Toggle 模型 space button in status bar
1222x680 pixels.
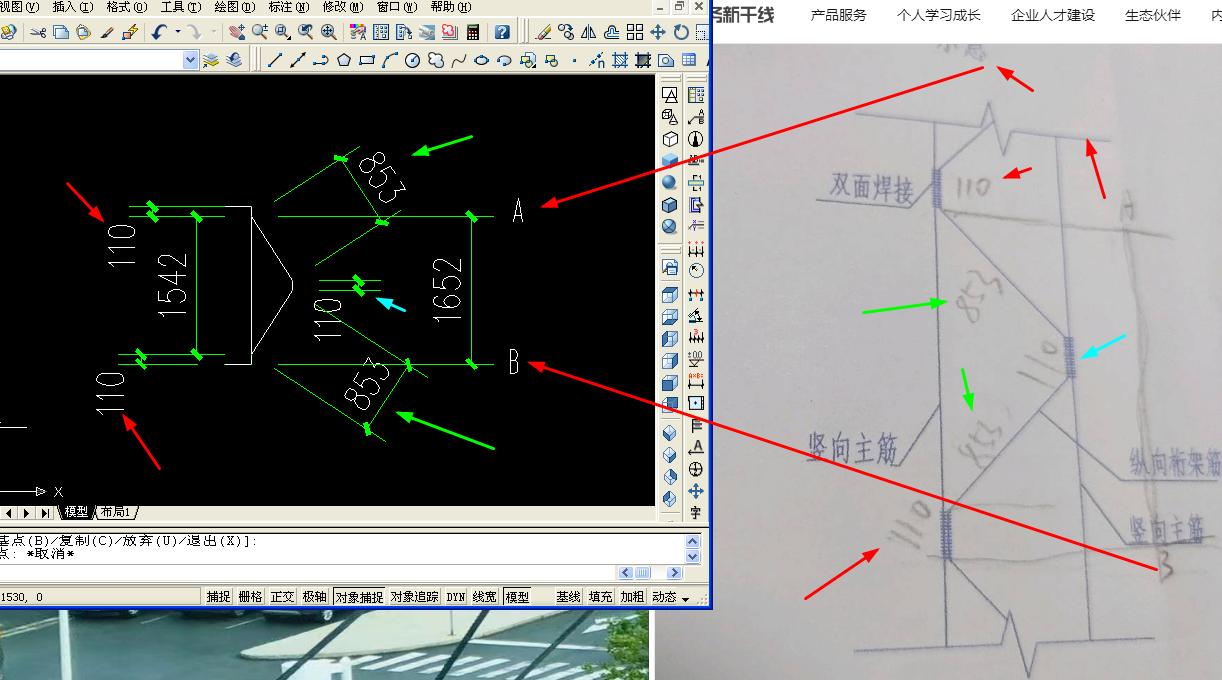(517, 597)
